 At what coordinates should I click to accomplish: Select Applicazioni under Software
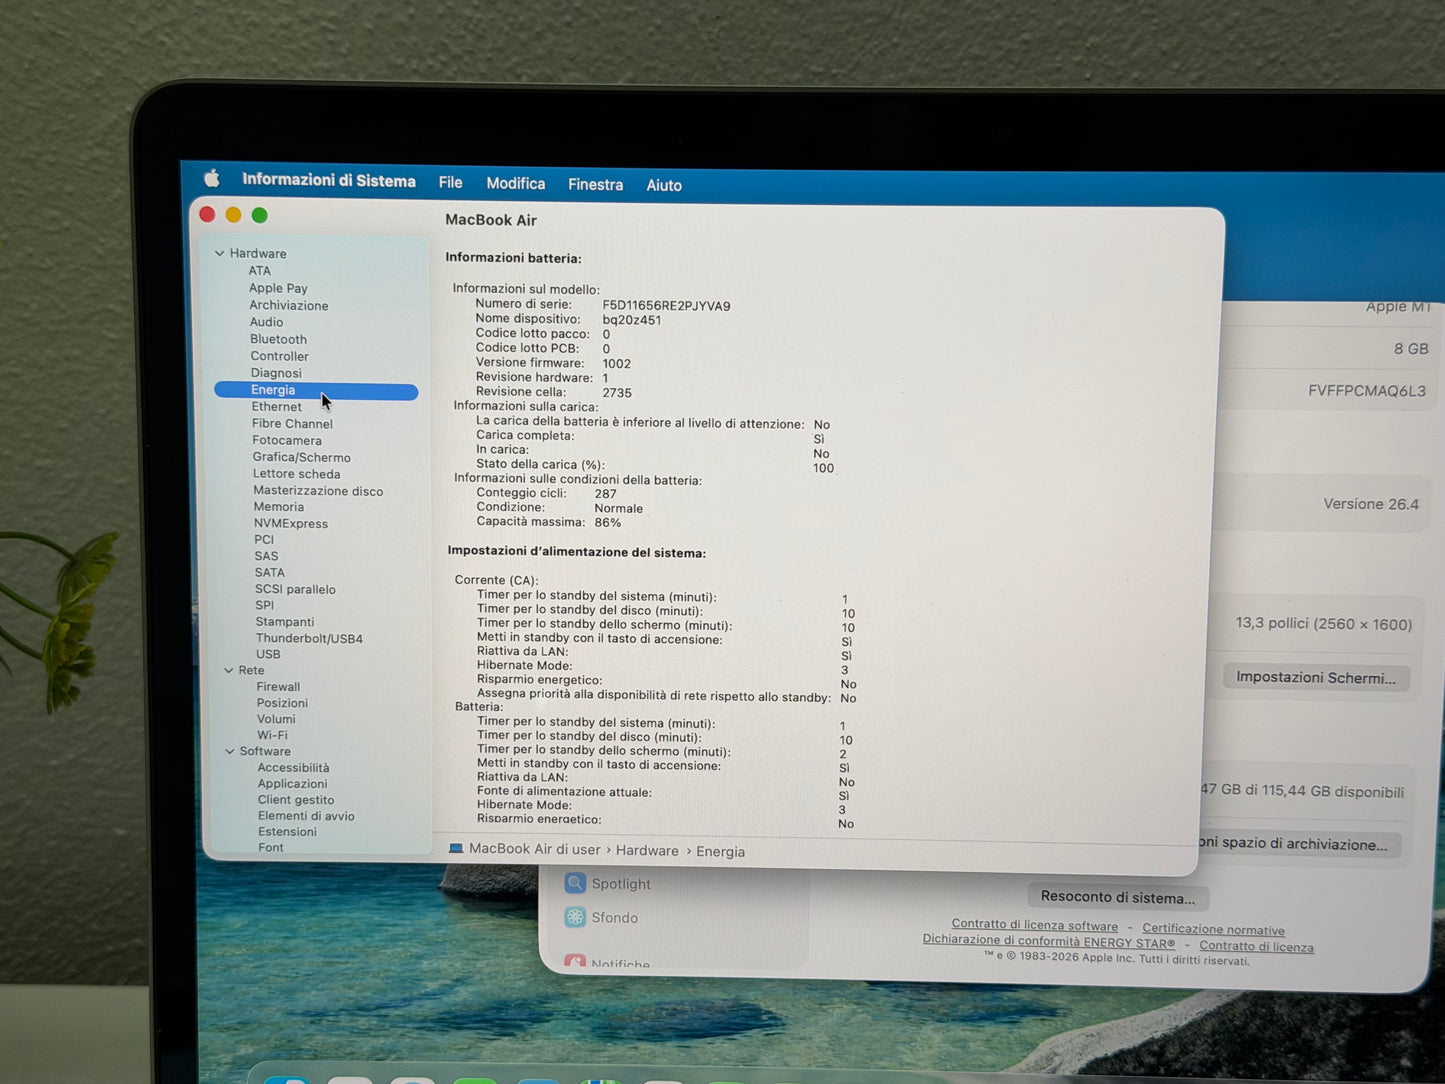coord(292,784)
